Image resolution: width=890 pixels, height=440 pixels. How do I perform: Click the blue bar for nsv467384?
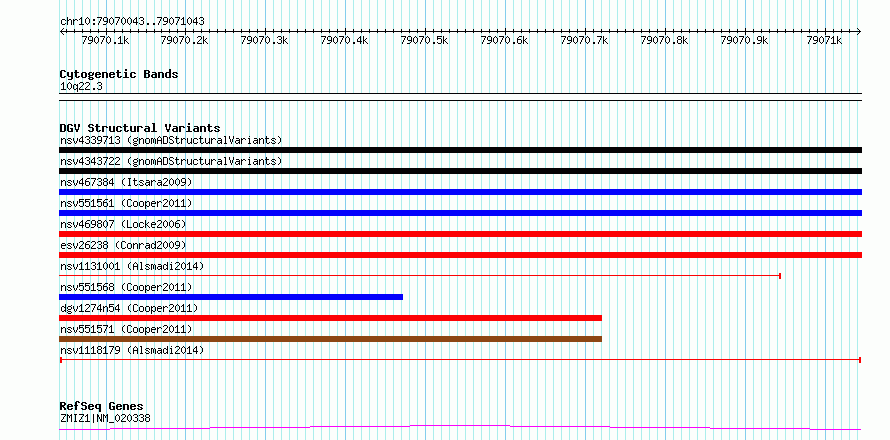click(x=460, y=192)
